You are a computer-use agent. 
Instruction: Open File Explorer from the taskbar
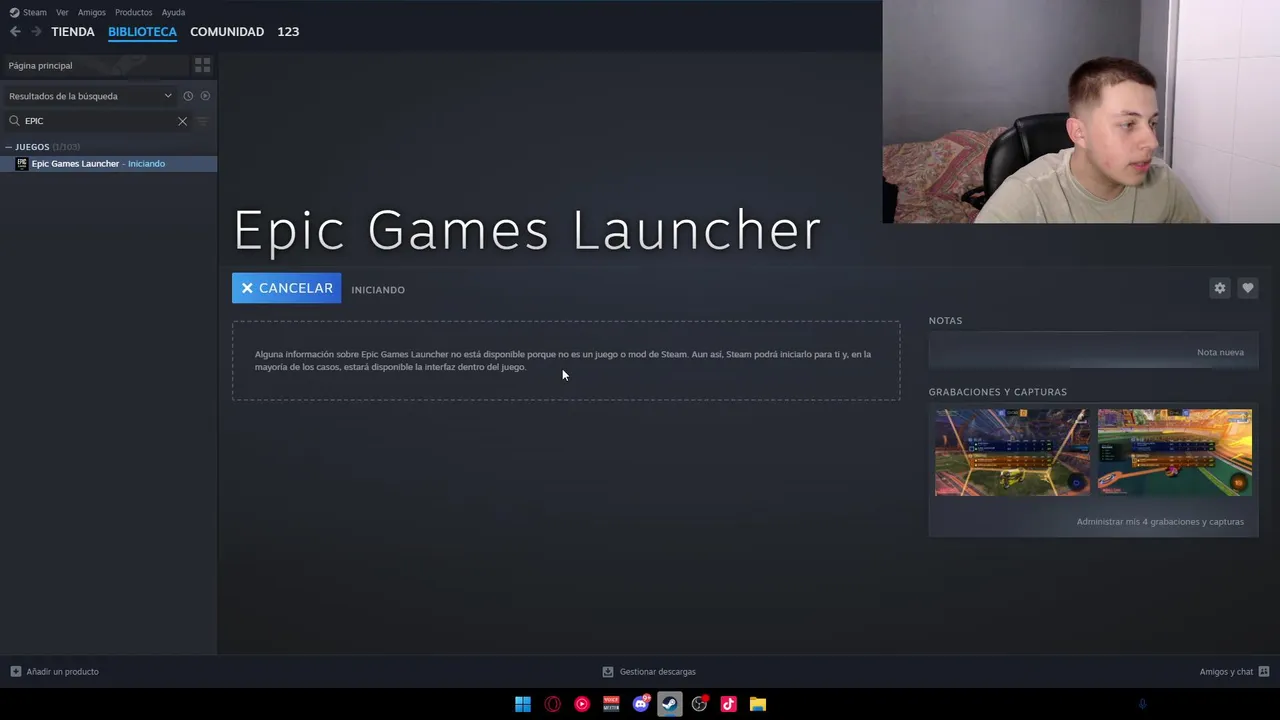coord(758,704)
